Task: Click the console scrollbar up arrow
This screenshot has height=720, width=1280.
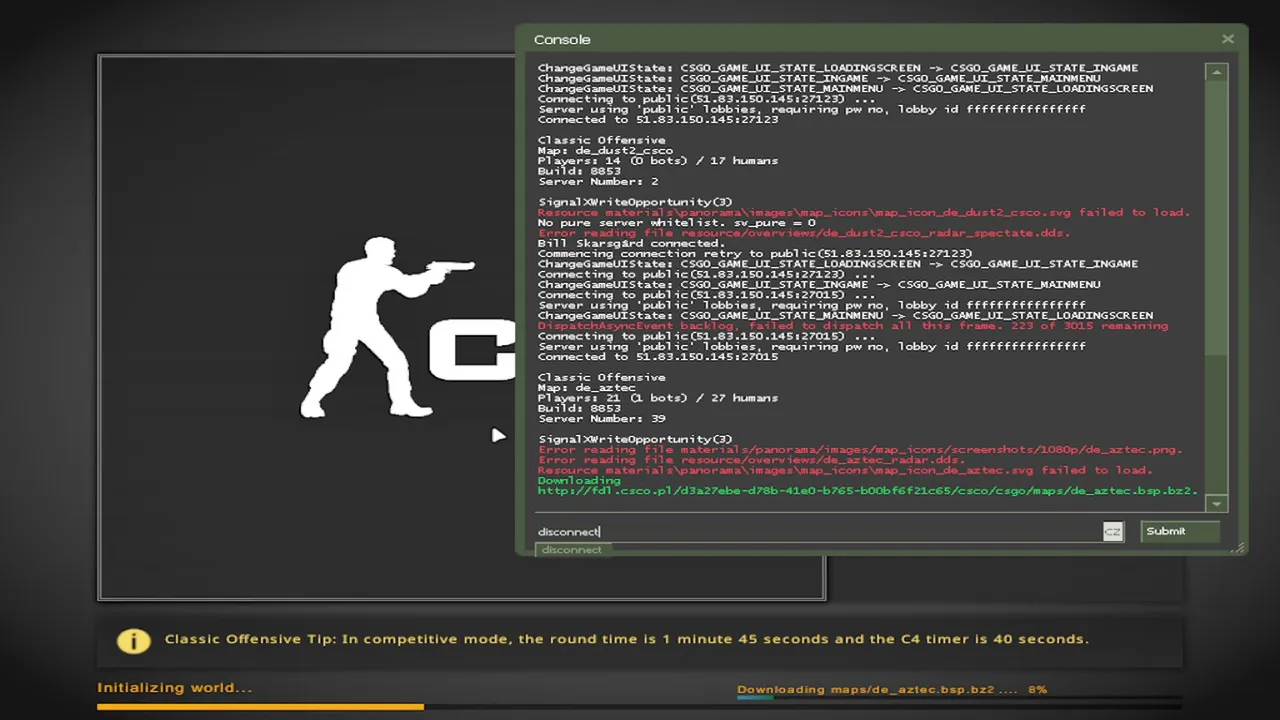Action: pyautogui.click(x=1216, y=72)
